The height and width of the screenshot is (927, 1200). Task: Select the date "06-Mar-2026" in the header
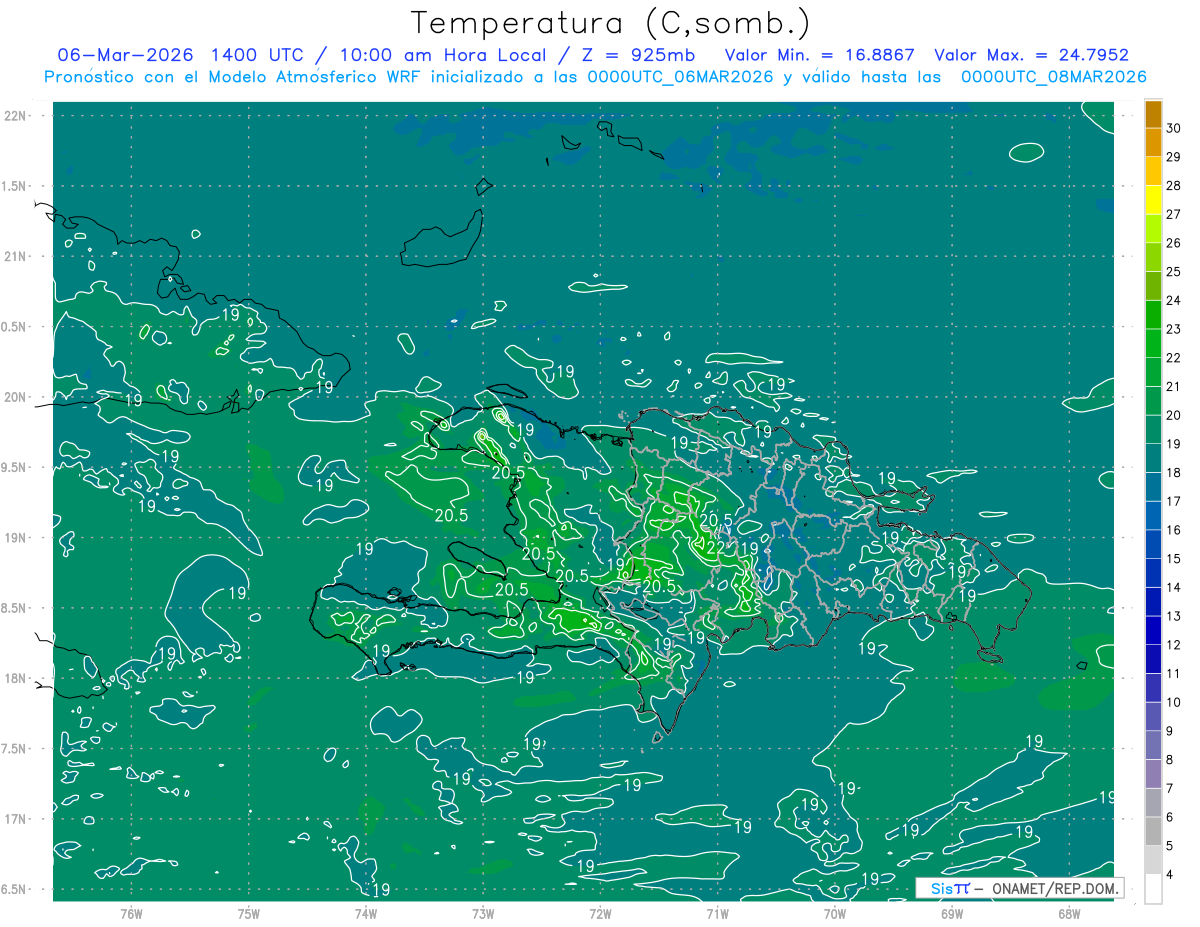pyautogui.click(x=125, y=55)
